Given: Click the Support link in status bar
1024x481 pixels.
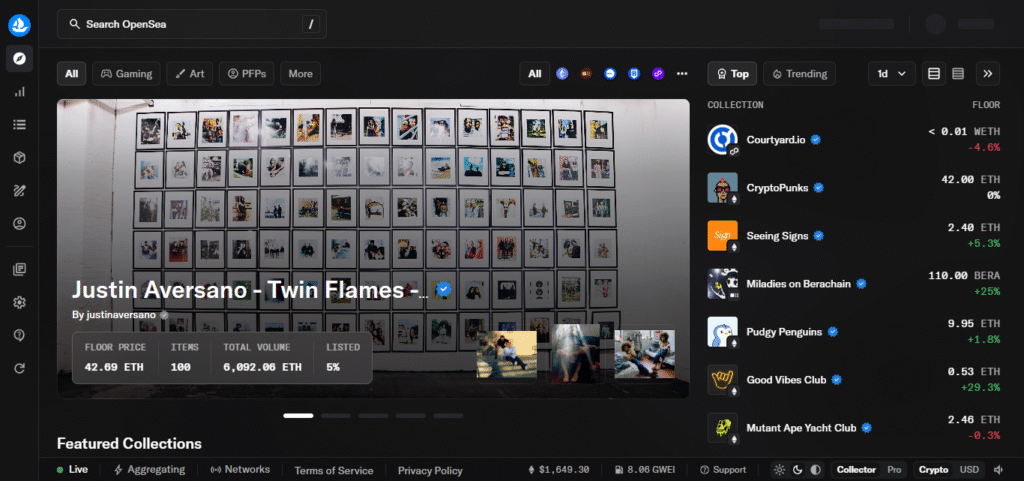Looking at the screenshot, I should [723, 470].
